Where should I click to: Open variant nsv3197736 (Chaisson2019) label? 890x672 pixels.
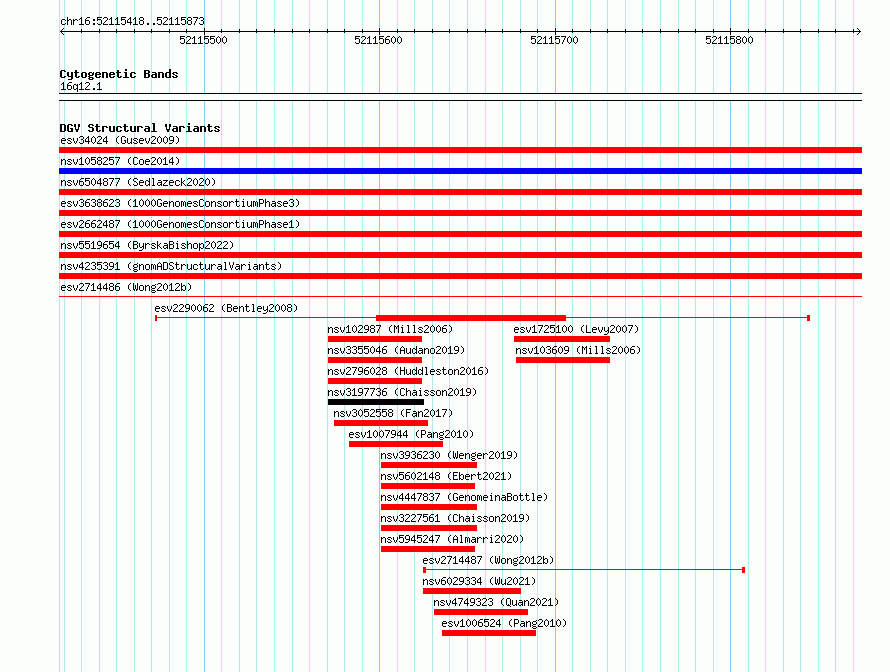pos(402,392)
